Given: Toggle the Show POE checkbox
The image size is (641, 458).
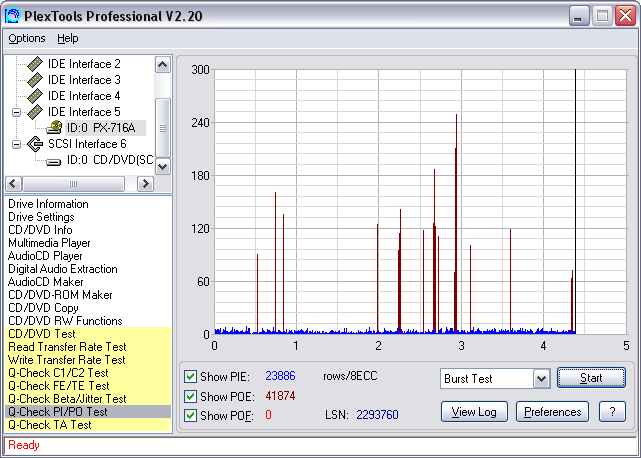Looking at the screenshot, I should (190, 396).
